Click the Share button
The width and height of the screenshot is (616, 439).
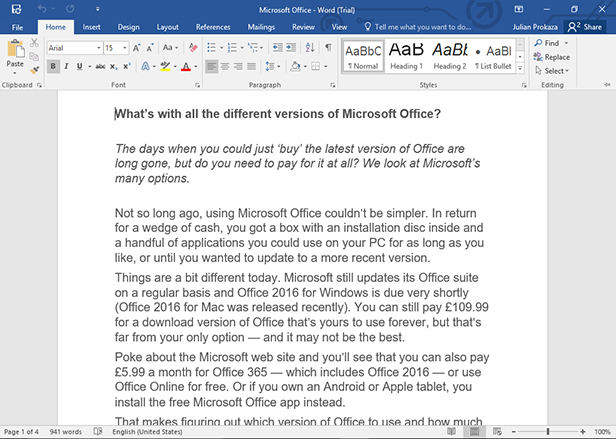585,27
